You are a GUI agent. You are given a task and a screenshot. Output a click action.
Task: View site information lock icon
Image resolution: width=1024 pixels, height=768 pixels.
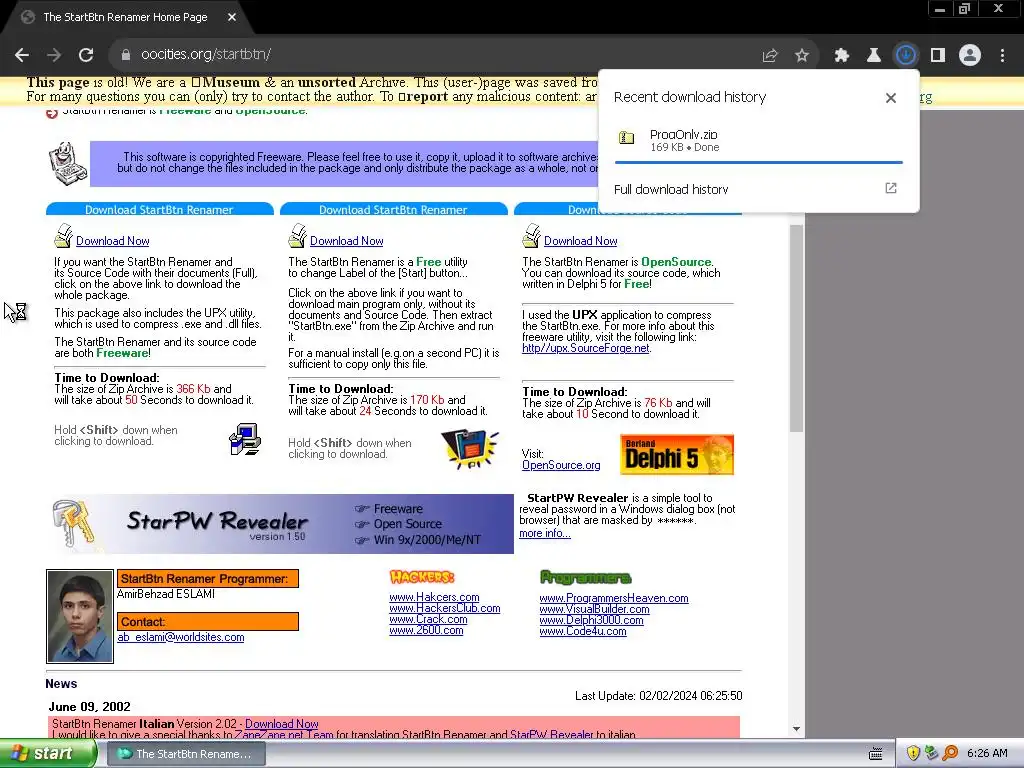pos(126,55)
